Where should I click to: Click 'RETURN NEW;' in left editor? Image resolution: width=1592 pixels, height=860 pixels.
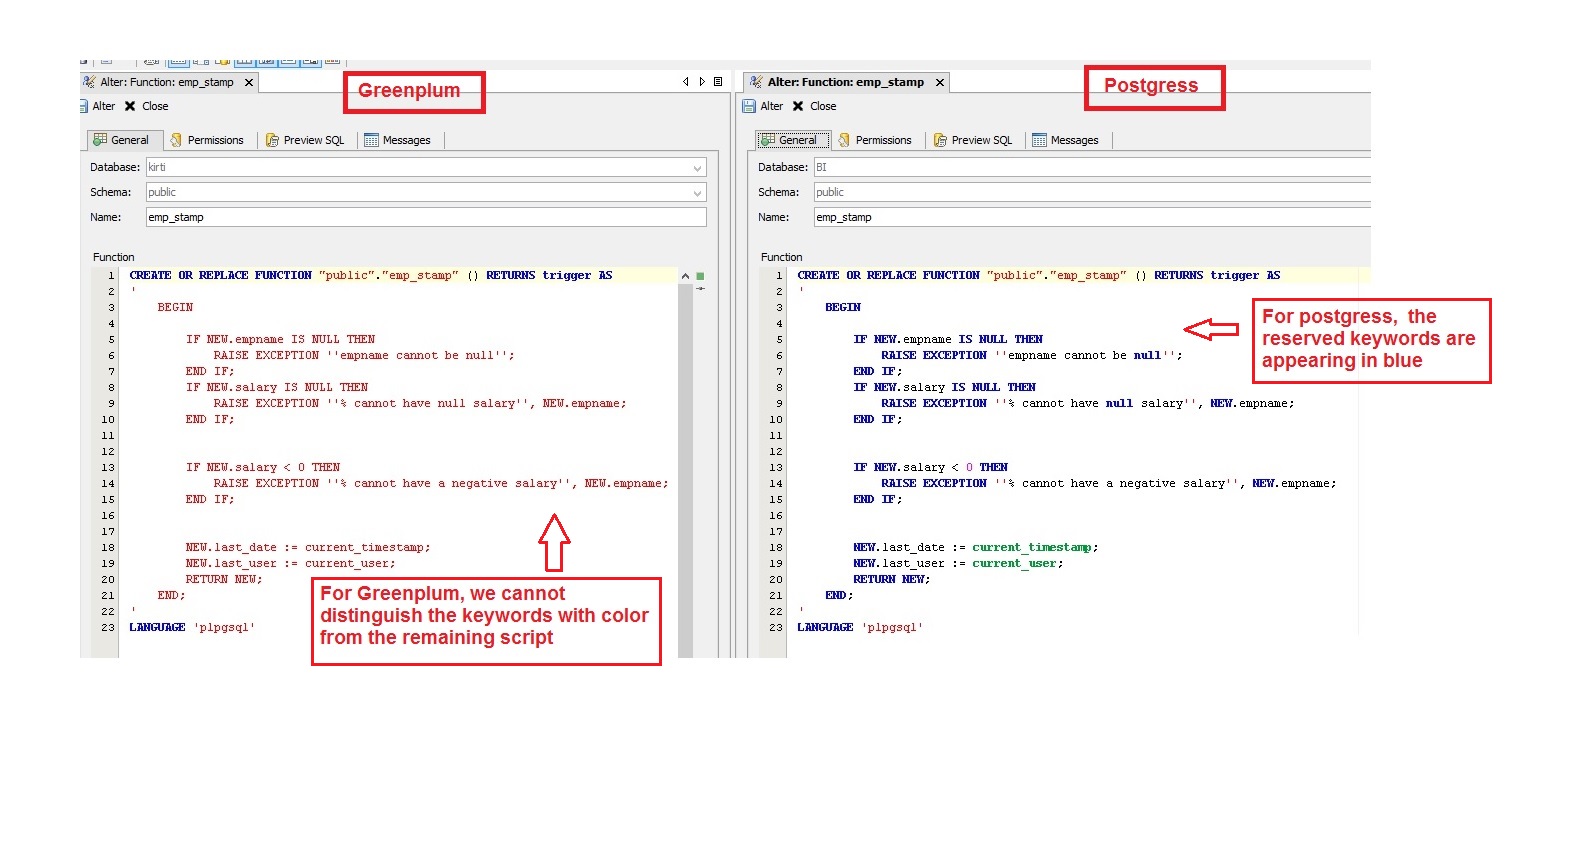coord(224,579)
